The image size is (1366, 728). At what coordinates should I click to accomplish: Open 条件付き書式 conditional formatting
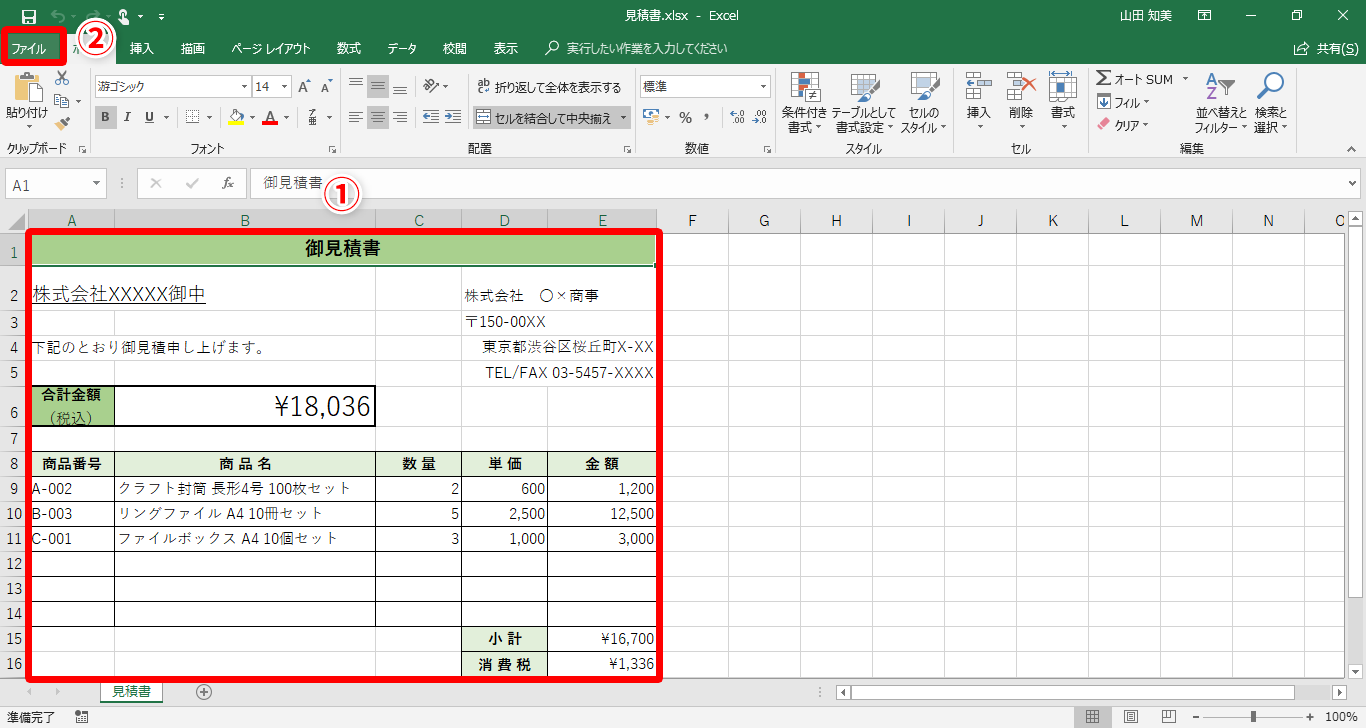coord(804,103)
